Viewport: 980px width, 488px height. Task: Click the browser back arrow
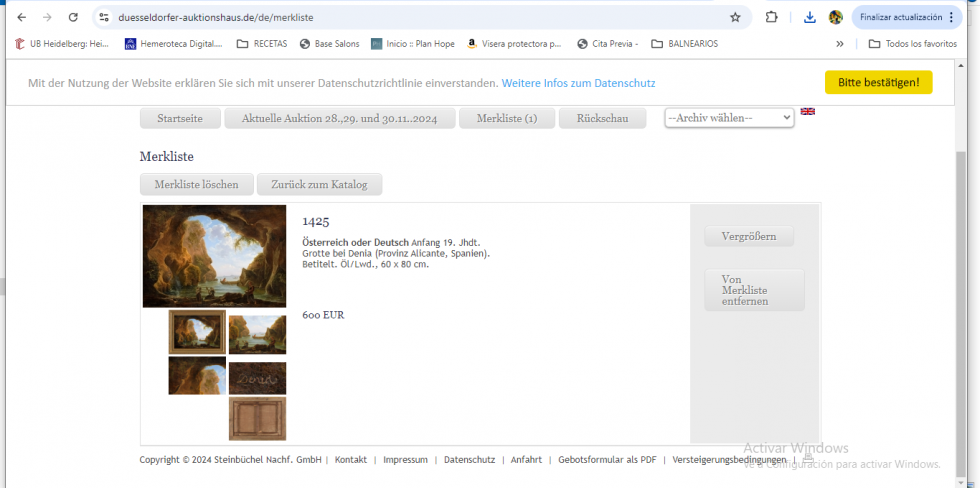point(22,17)
